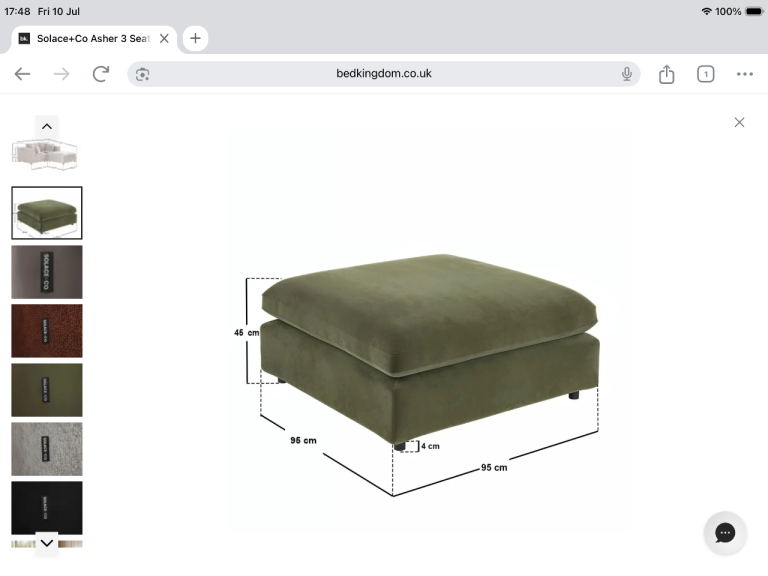This screenshot has width=768, height=576.
Task: Choose the rust brown fabric swatch thumbnail
Action: (x=47, y=331)
